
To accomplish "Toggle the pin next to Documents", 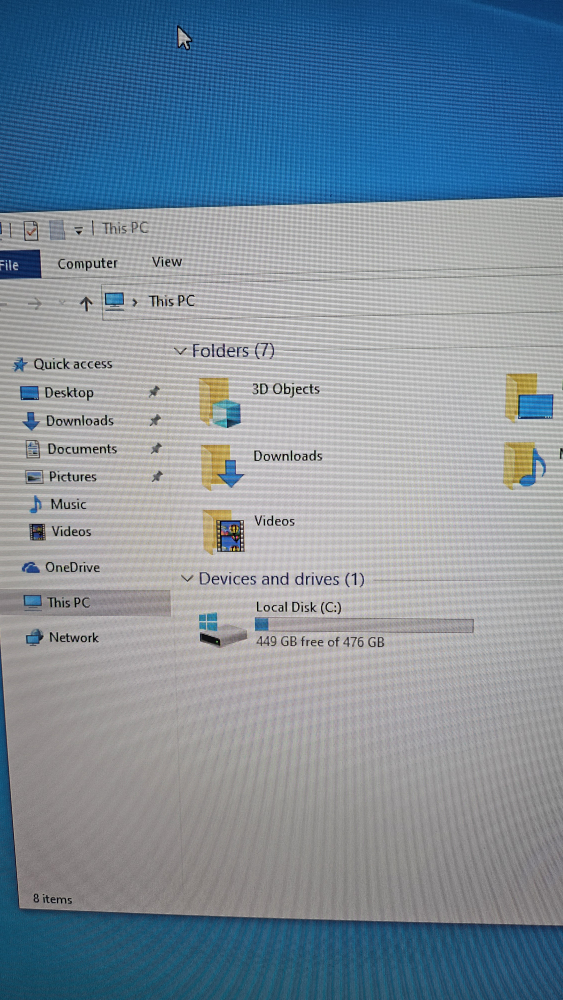I will coord(156,448).
